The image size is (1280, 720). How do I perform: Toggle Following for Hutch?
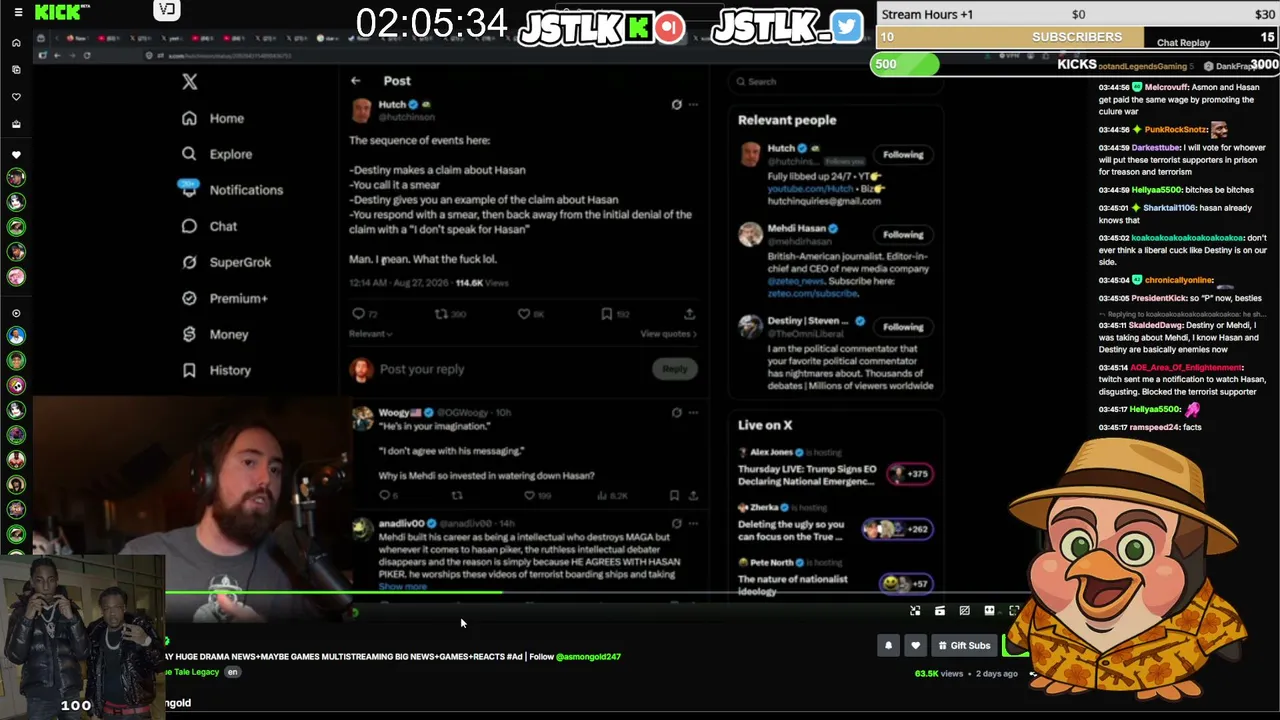tap(903, 155)
